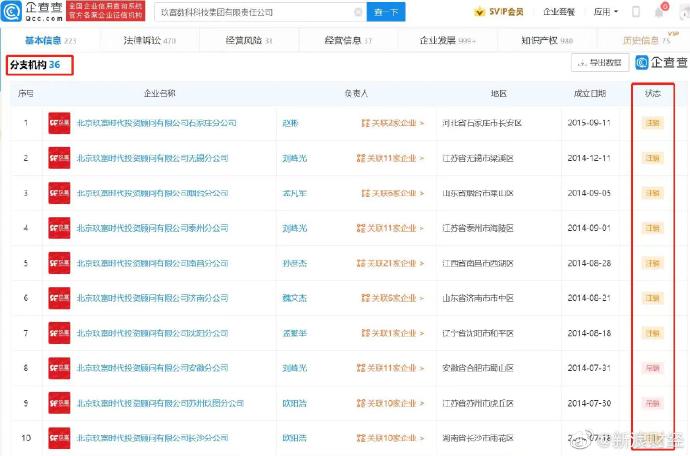Expand related companies for 石家庄分公司 row

(x=393, y=123)
